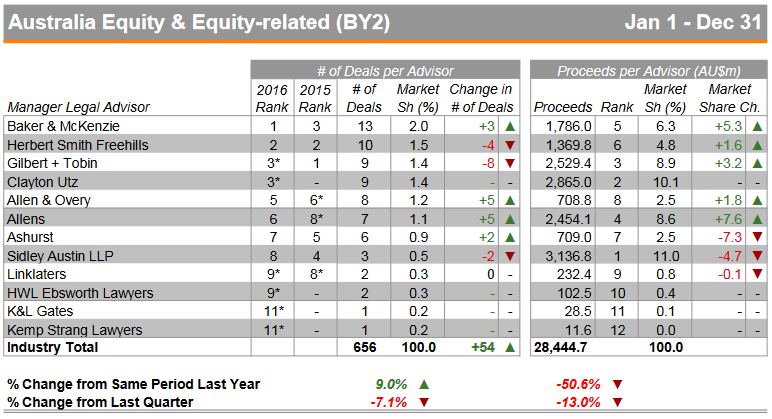
Task: Click the 9.0% yearly change value
Action: click(391, 385)
